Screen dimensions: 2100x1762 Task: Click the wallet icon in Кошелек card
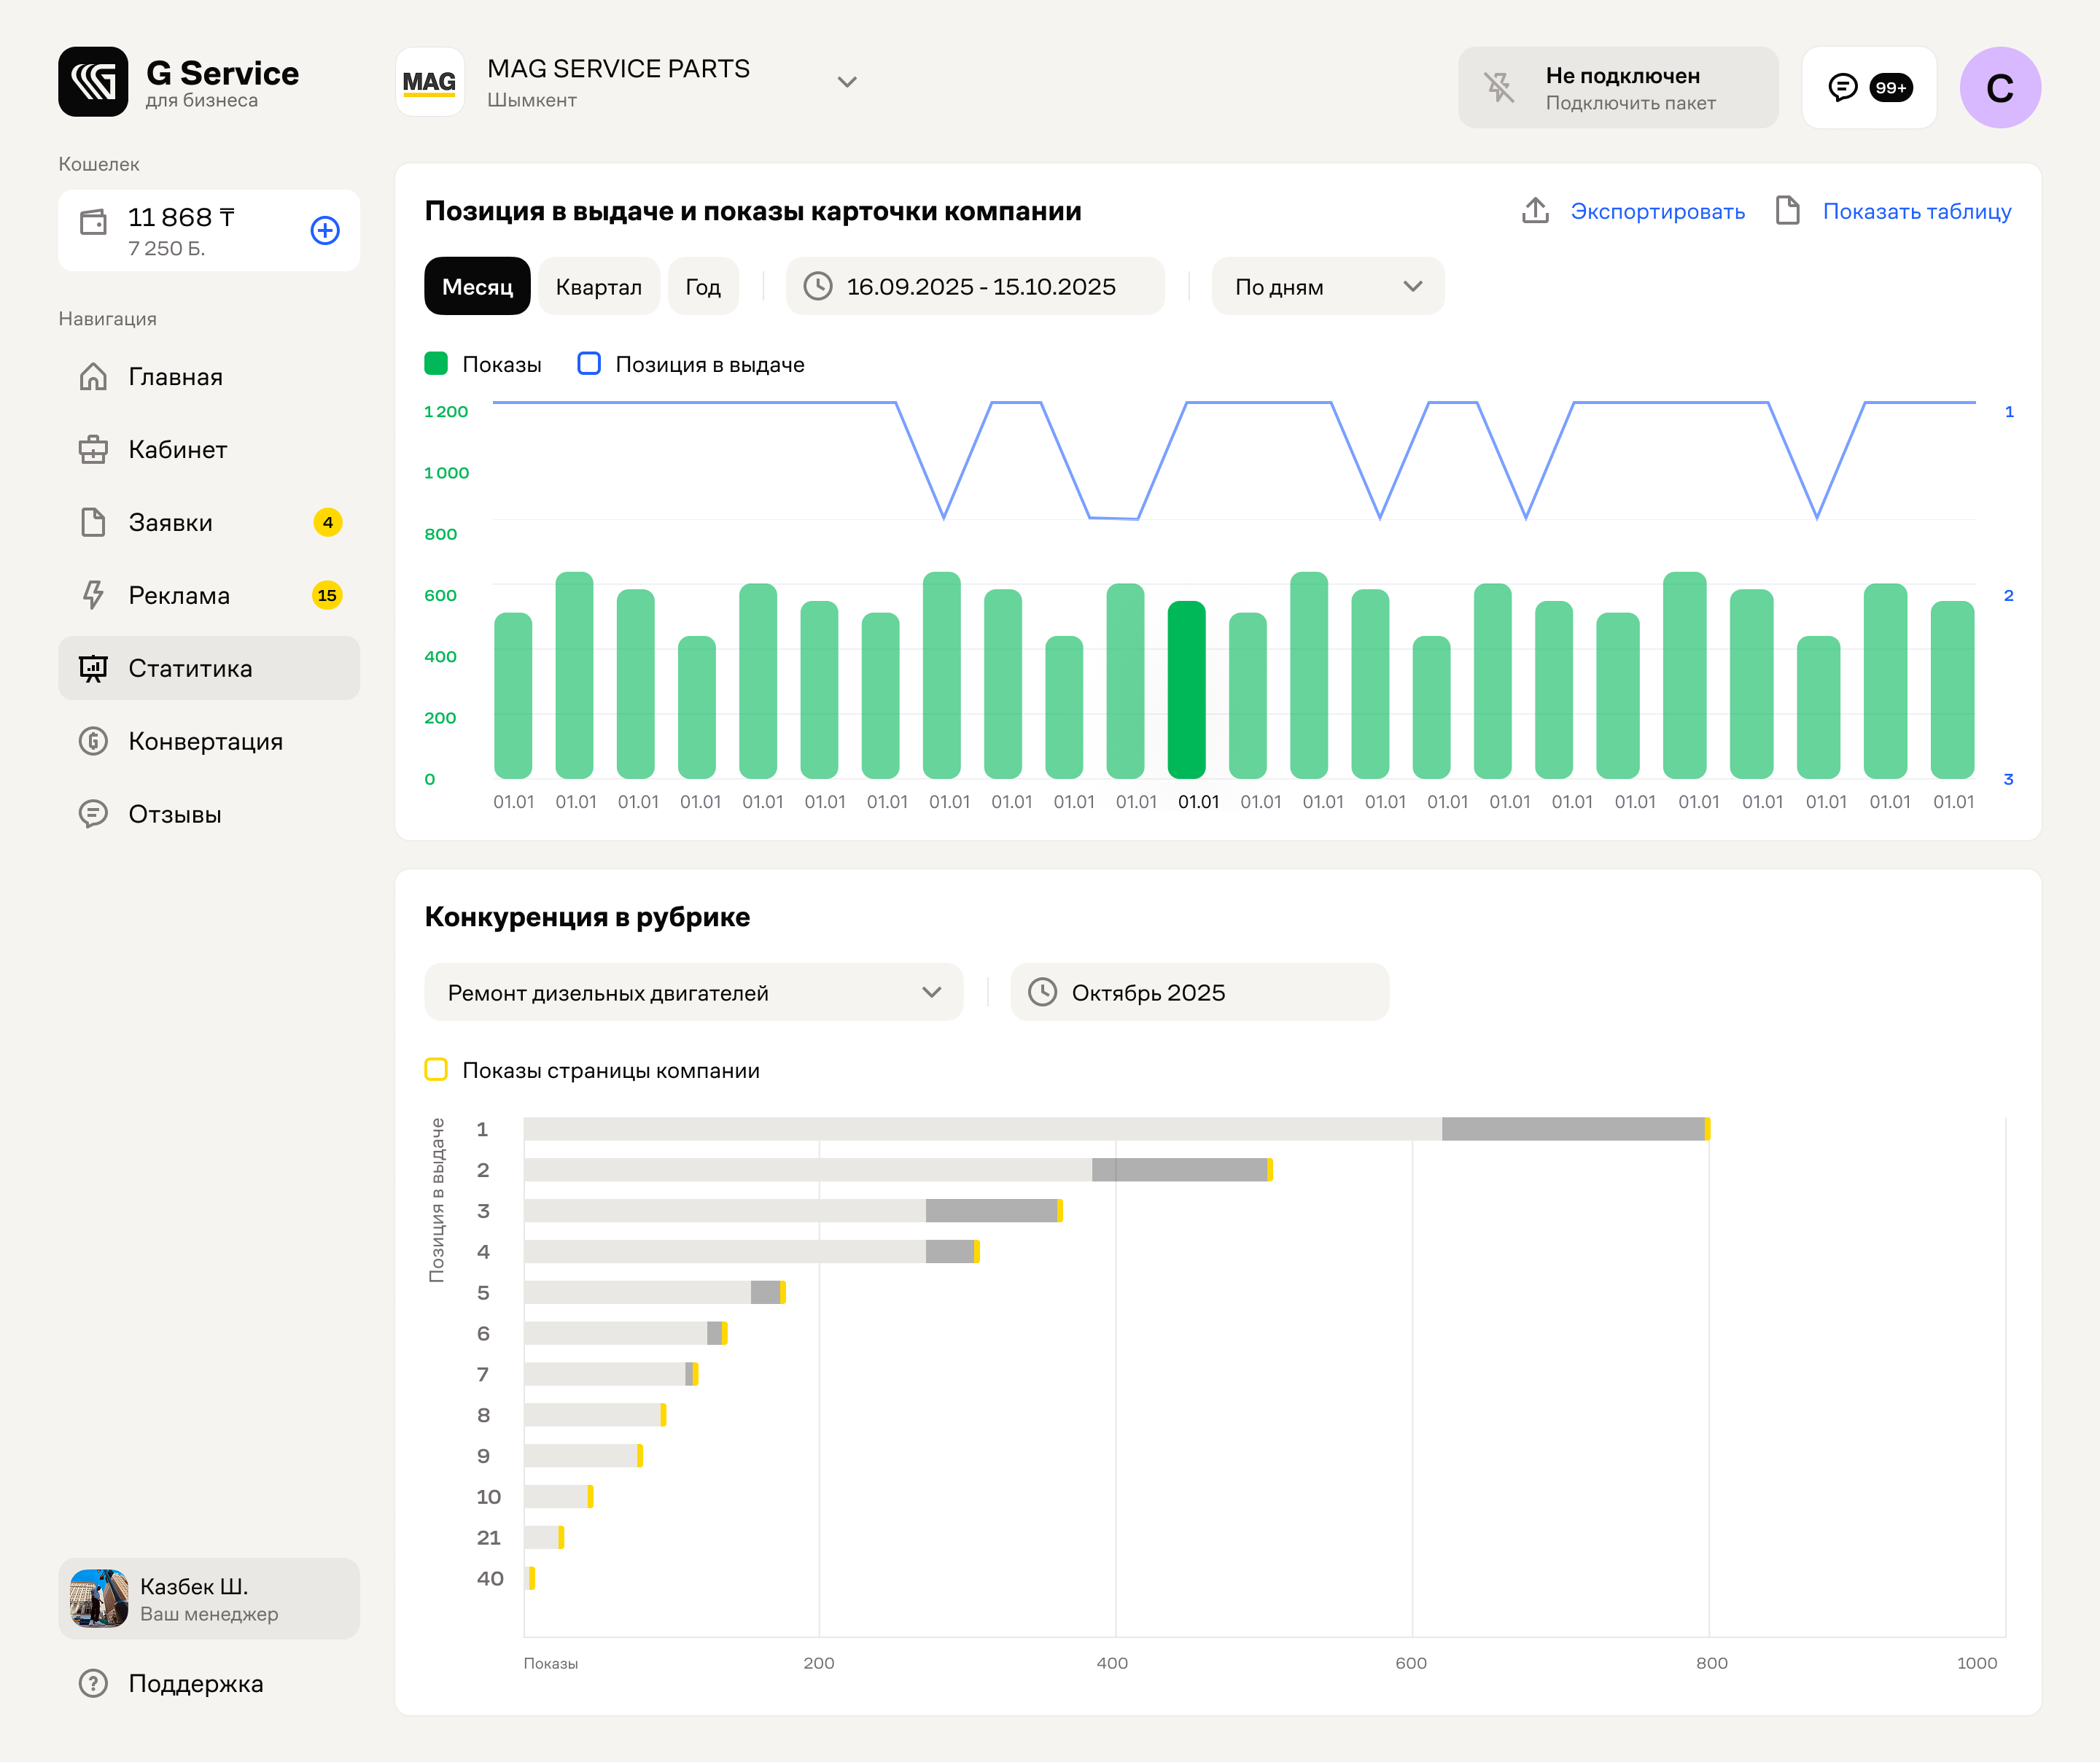(93, 222)
